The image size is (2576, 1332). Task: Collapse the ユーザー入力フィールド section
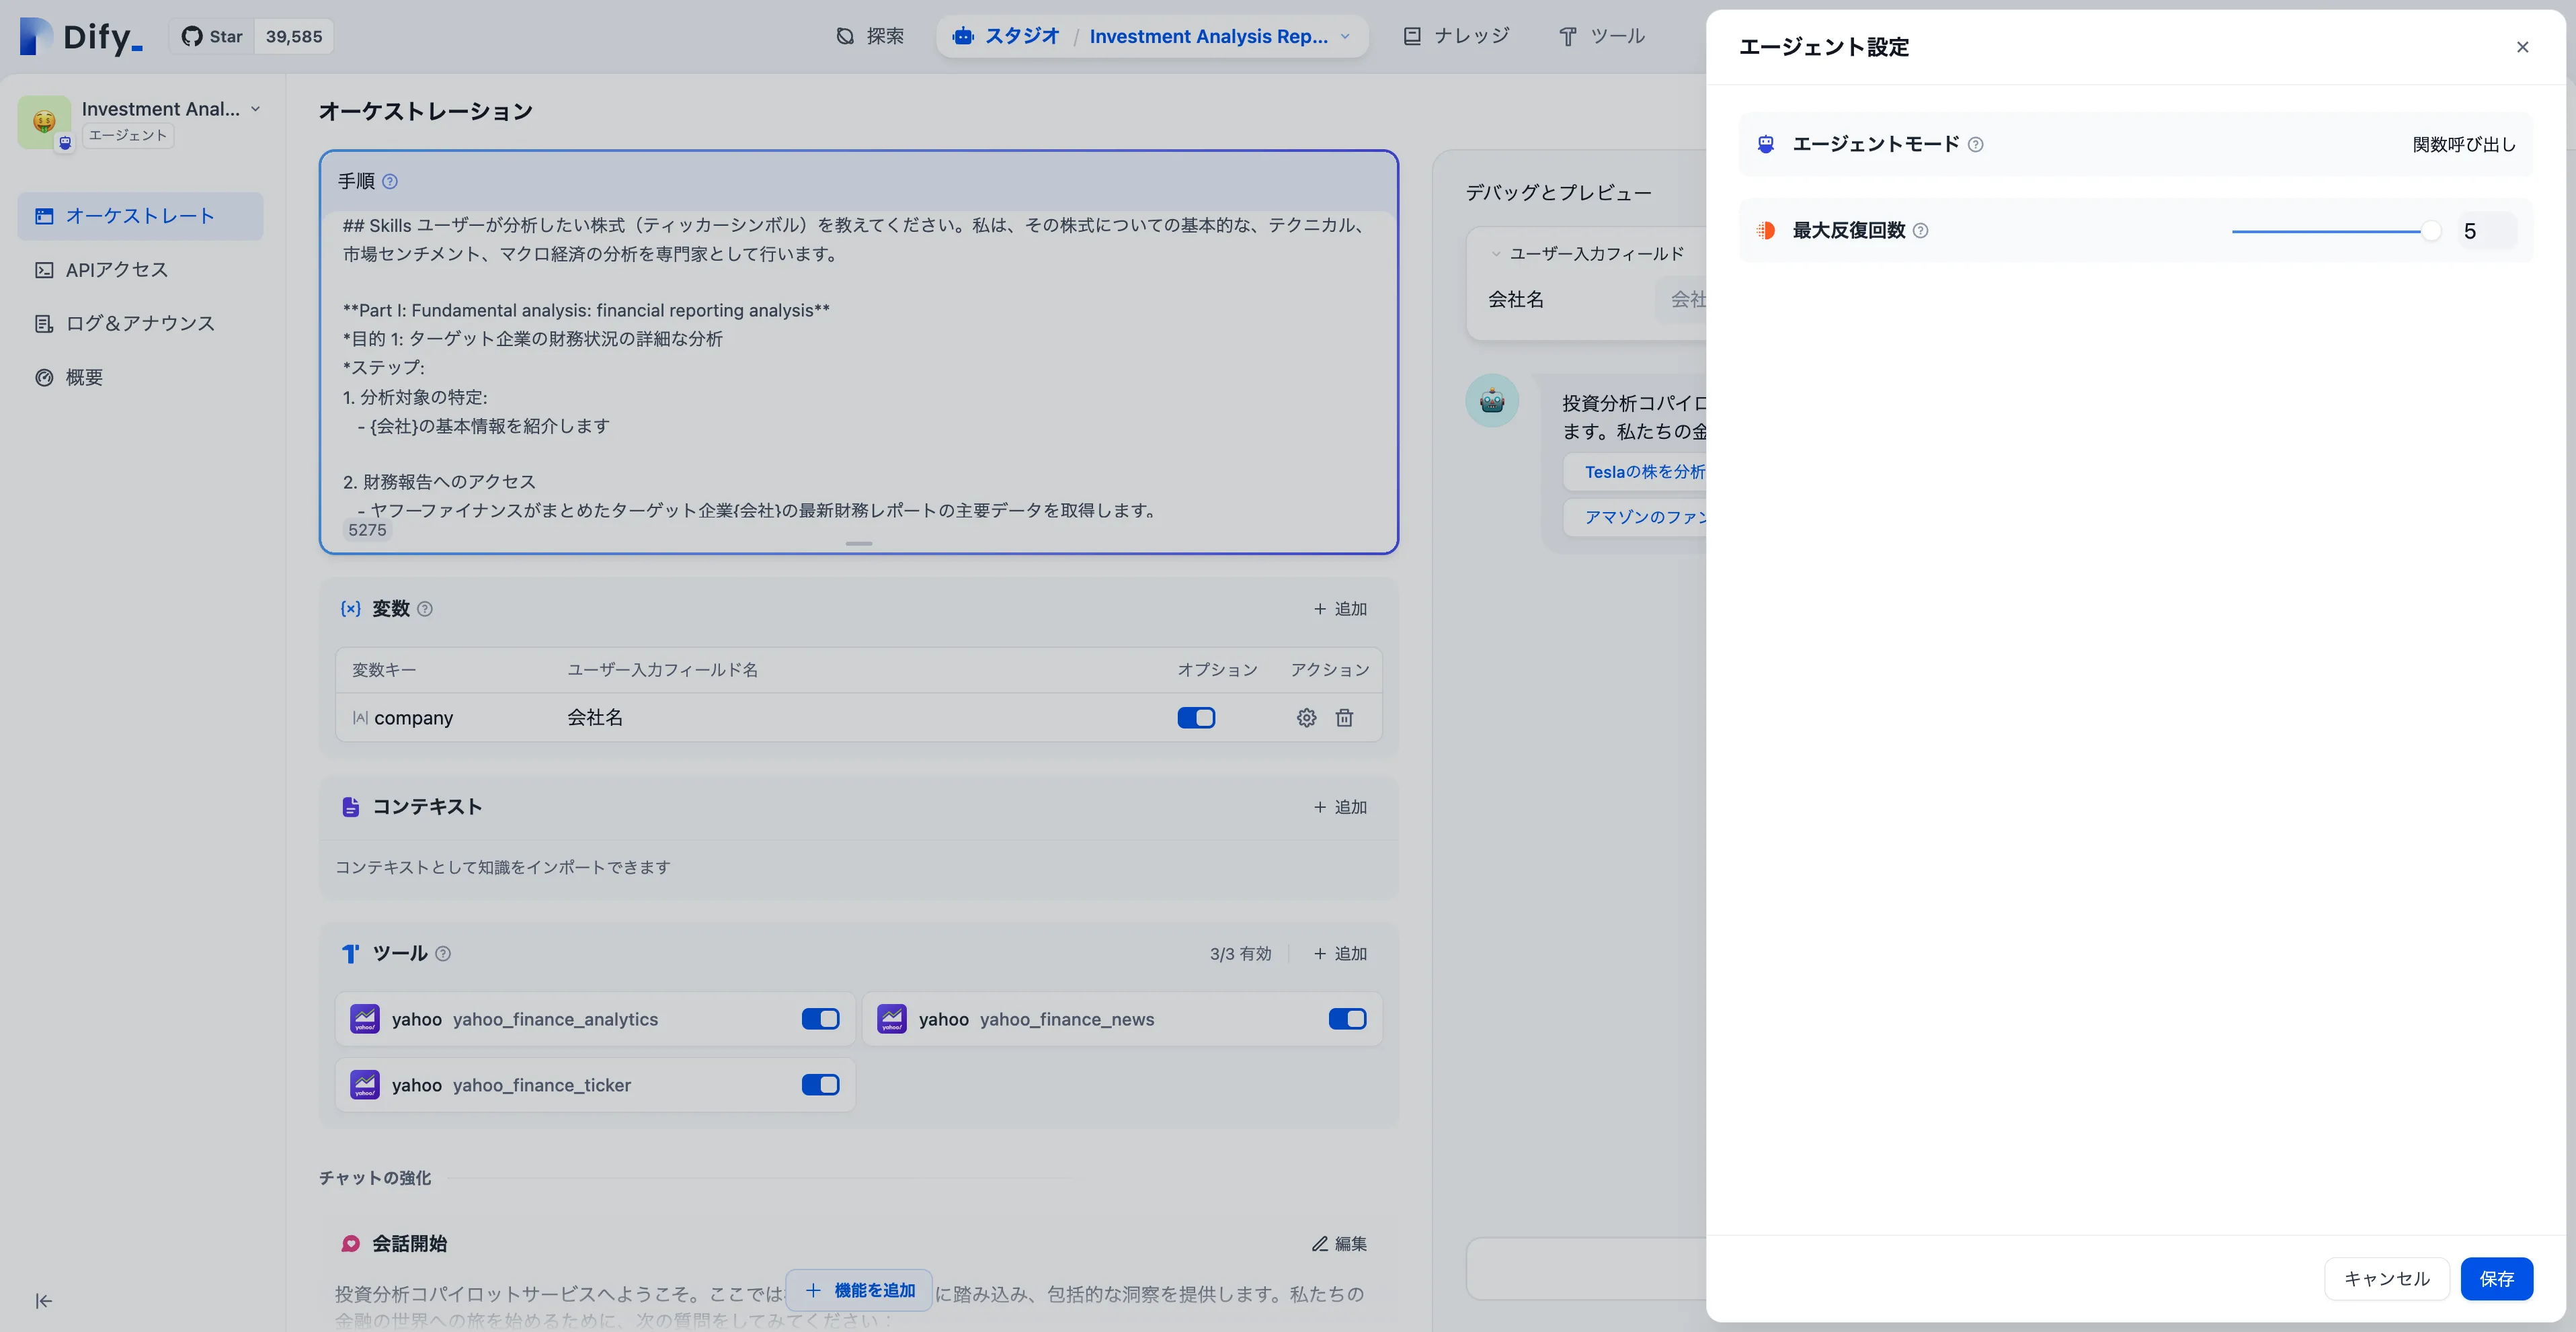click(1496, 254)
